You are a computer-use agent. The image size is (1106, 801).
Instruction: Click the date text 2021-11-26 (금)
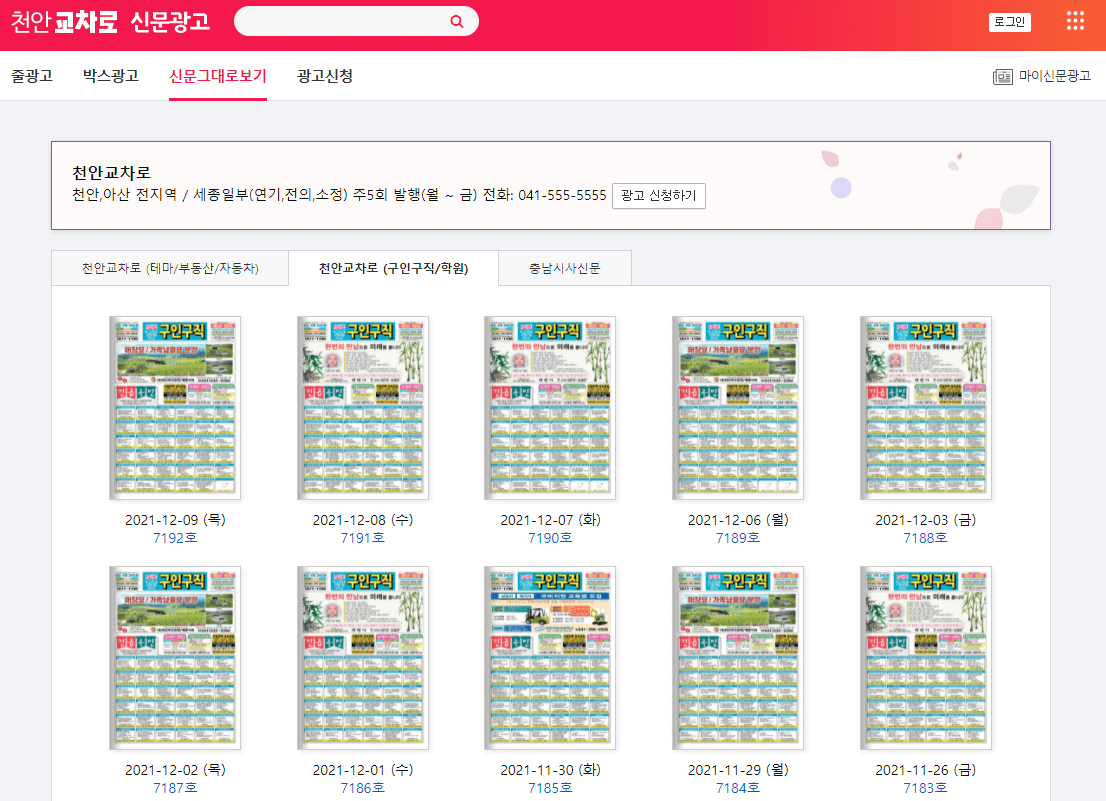click(925, 770)
